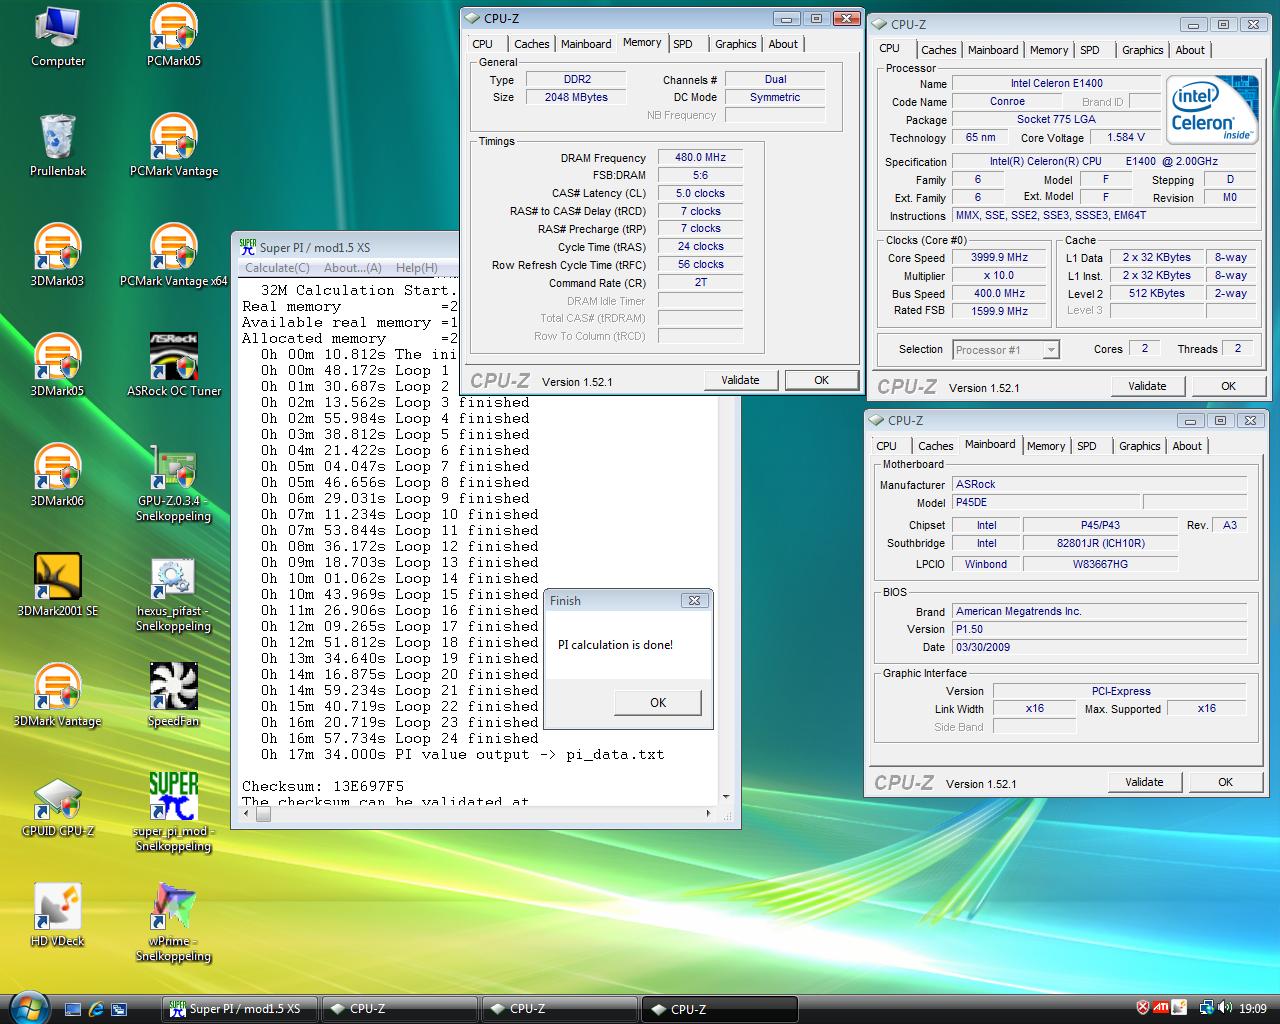Launch HD VDeck desktop icon
Viewport: 1280px width, 1024px height.
pos(57,916)
